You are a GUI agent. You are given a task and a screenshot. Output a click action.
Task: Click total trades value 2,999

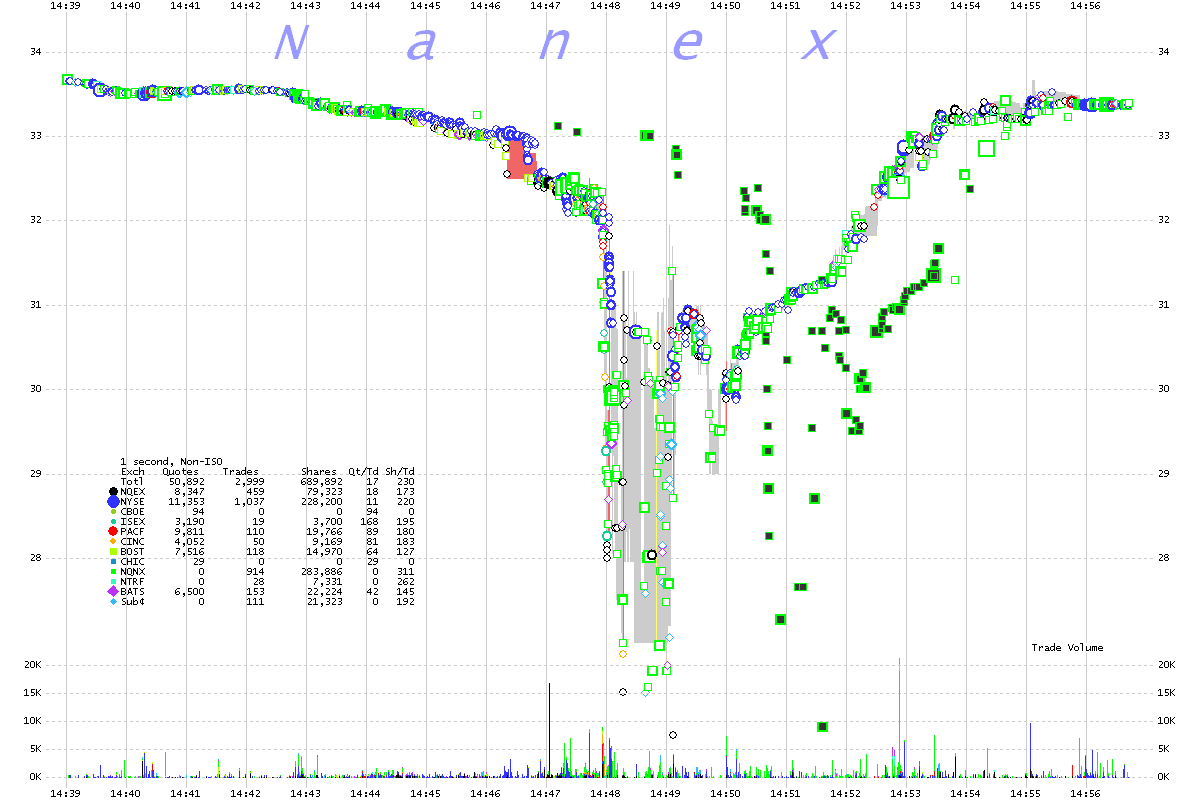point(250,481)
